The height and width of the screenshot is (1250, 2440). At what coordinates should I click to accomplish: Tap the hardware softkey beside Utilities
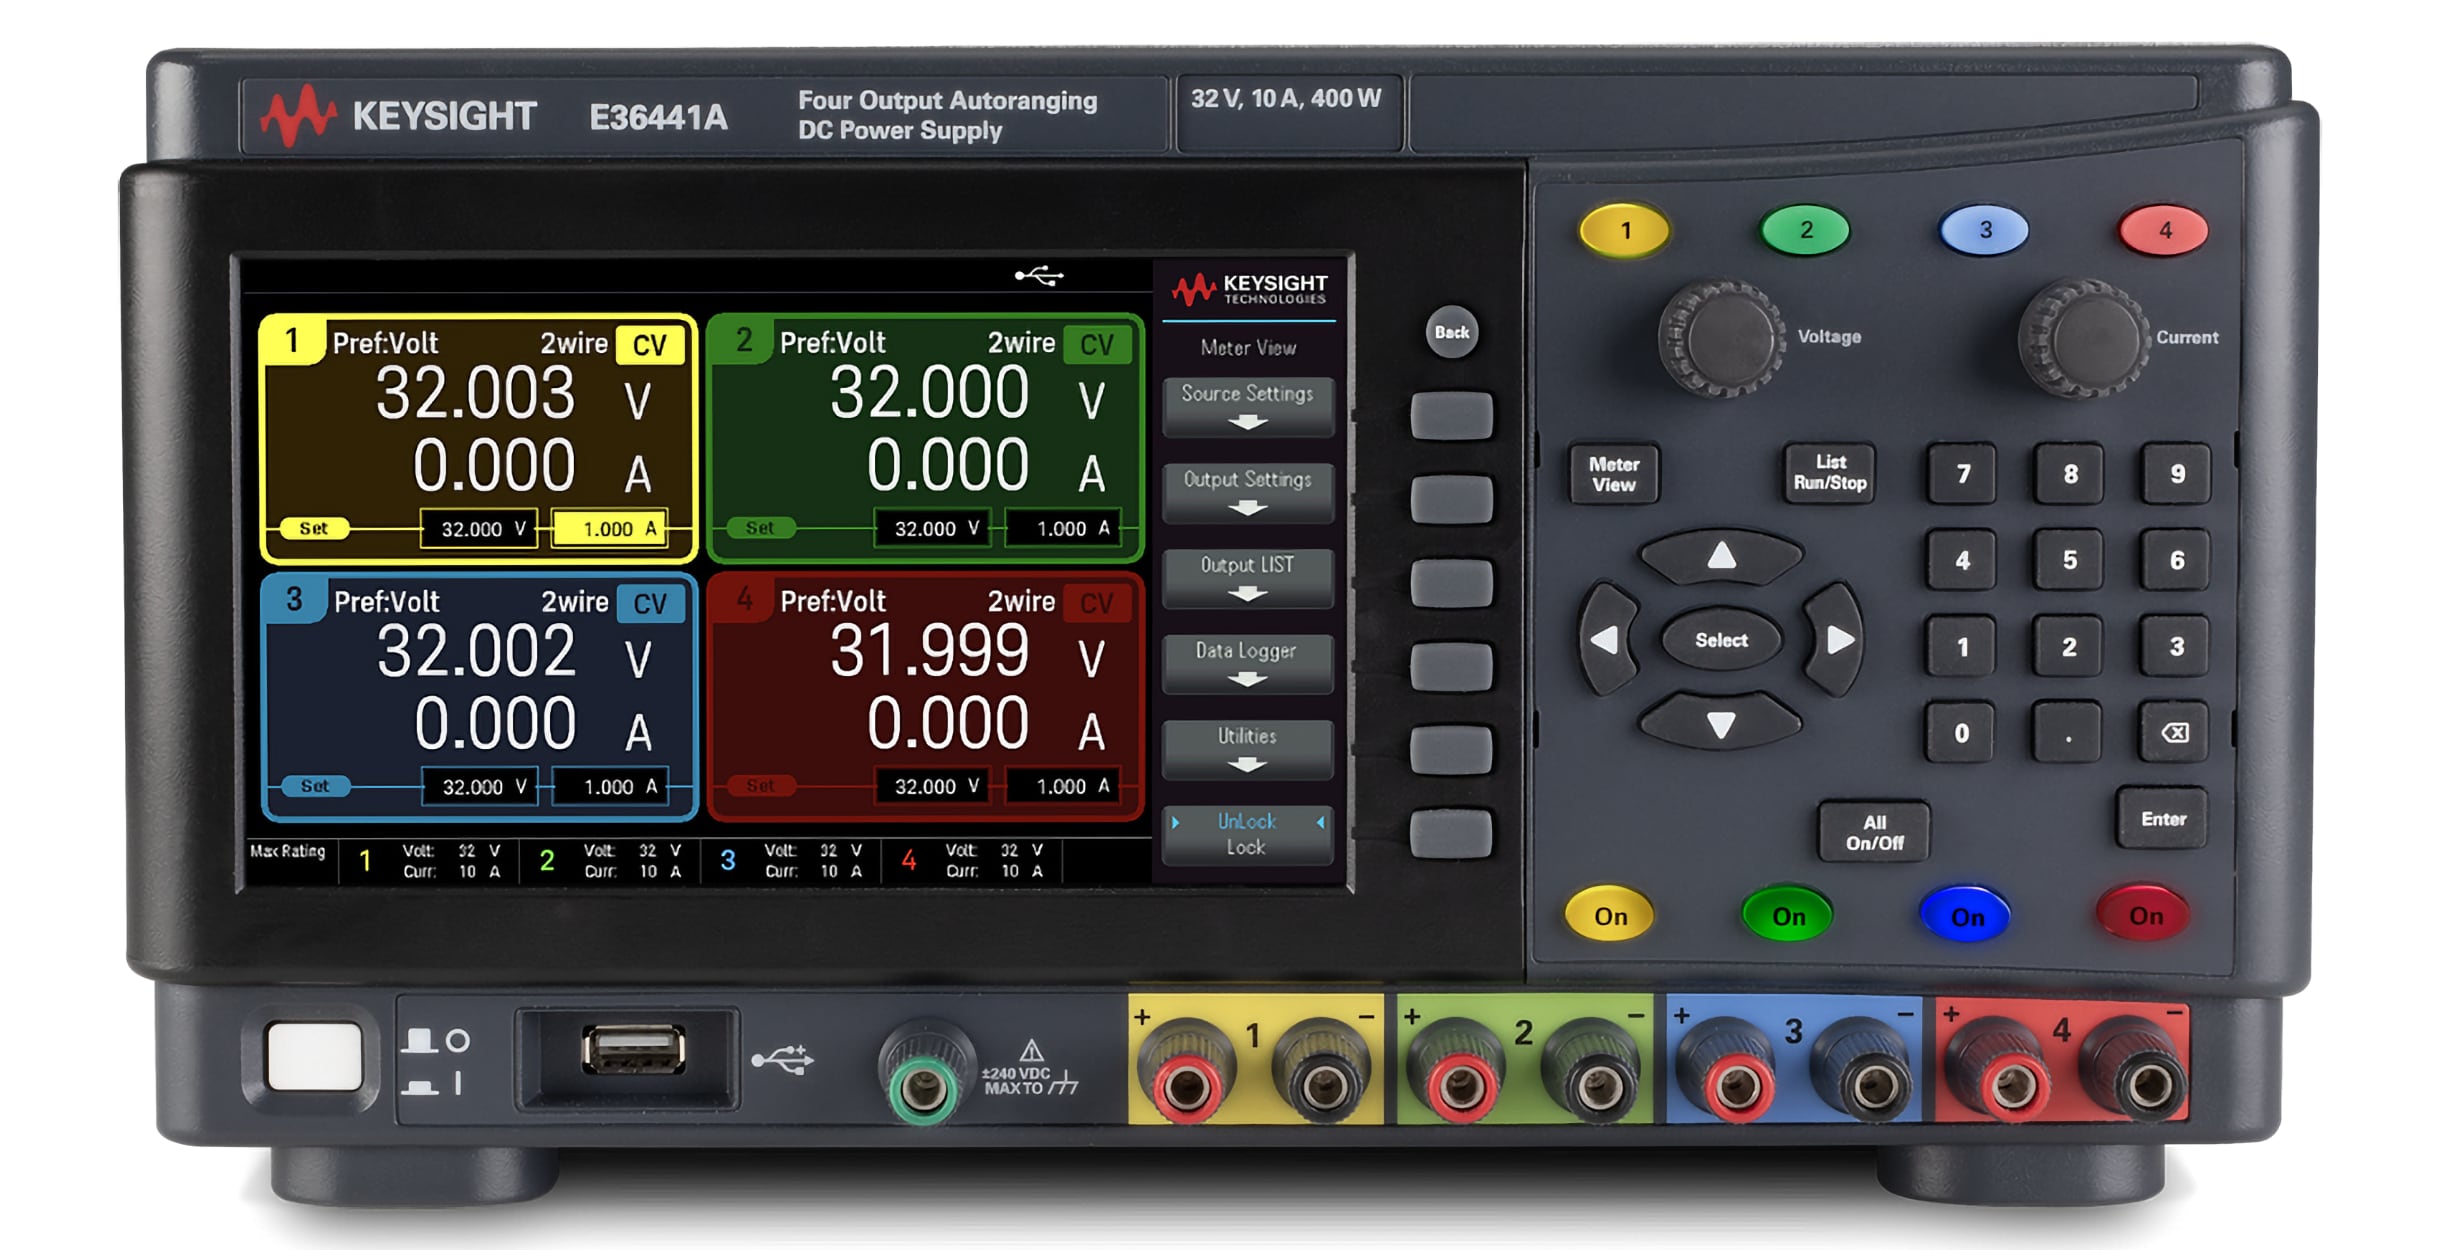(x=1451, y=750)
